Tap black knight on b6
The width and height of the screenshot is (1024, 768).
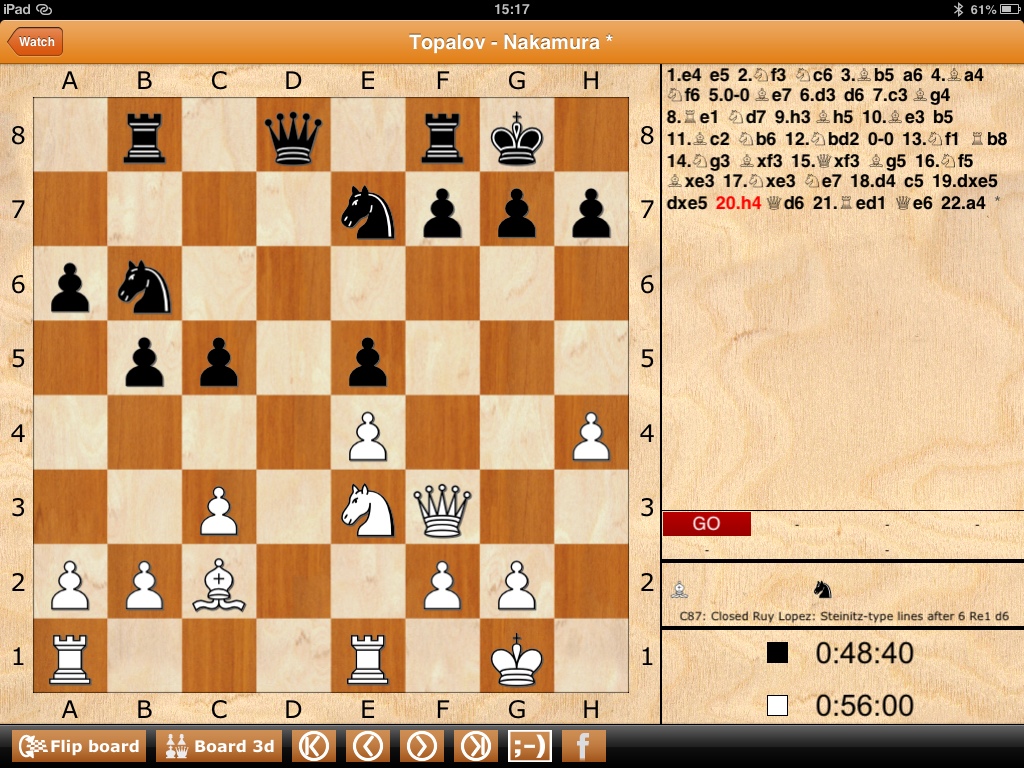coord(145,285)
